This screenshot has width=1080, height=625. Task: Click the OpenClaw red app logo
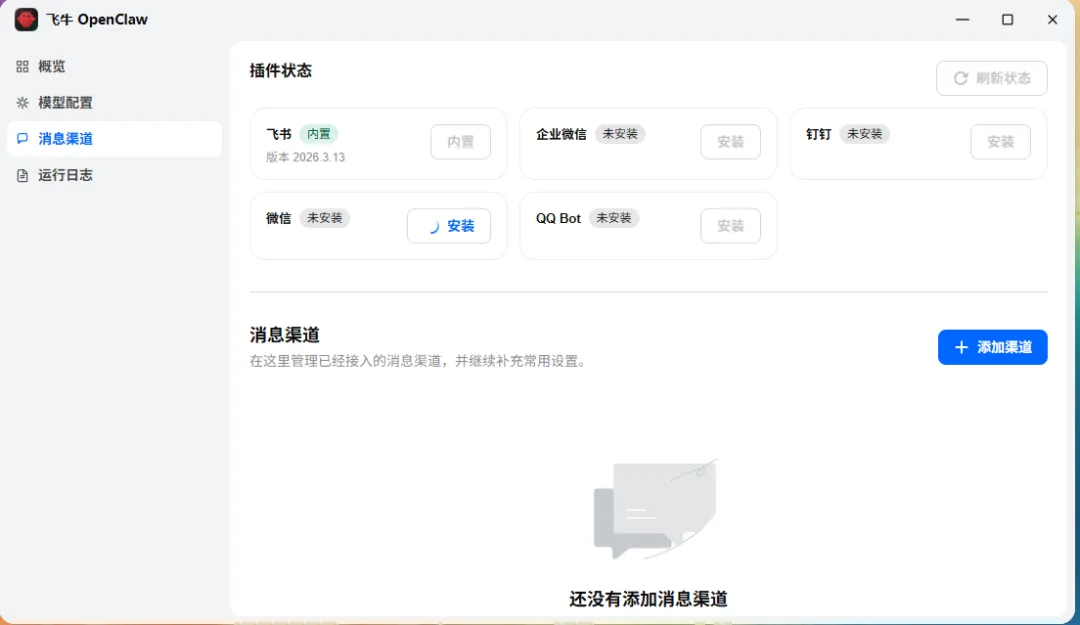pyautogui.click(x=26, y=19)
